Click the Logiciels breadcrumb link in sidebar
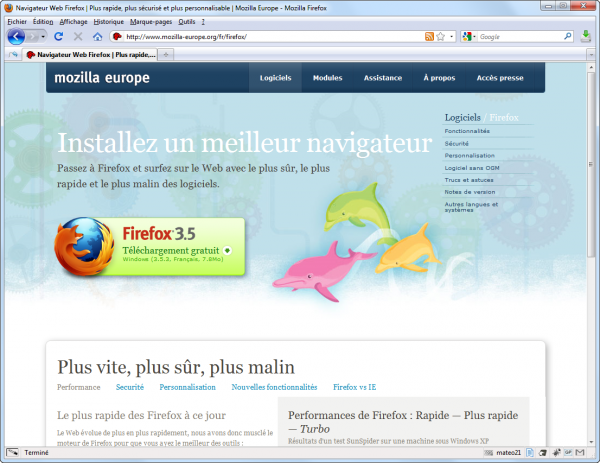 462,117
